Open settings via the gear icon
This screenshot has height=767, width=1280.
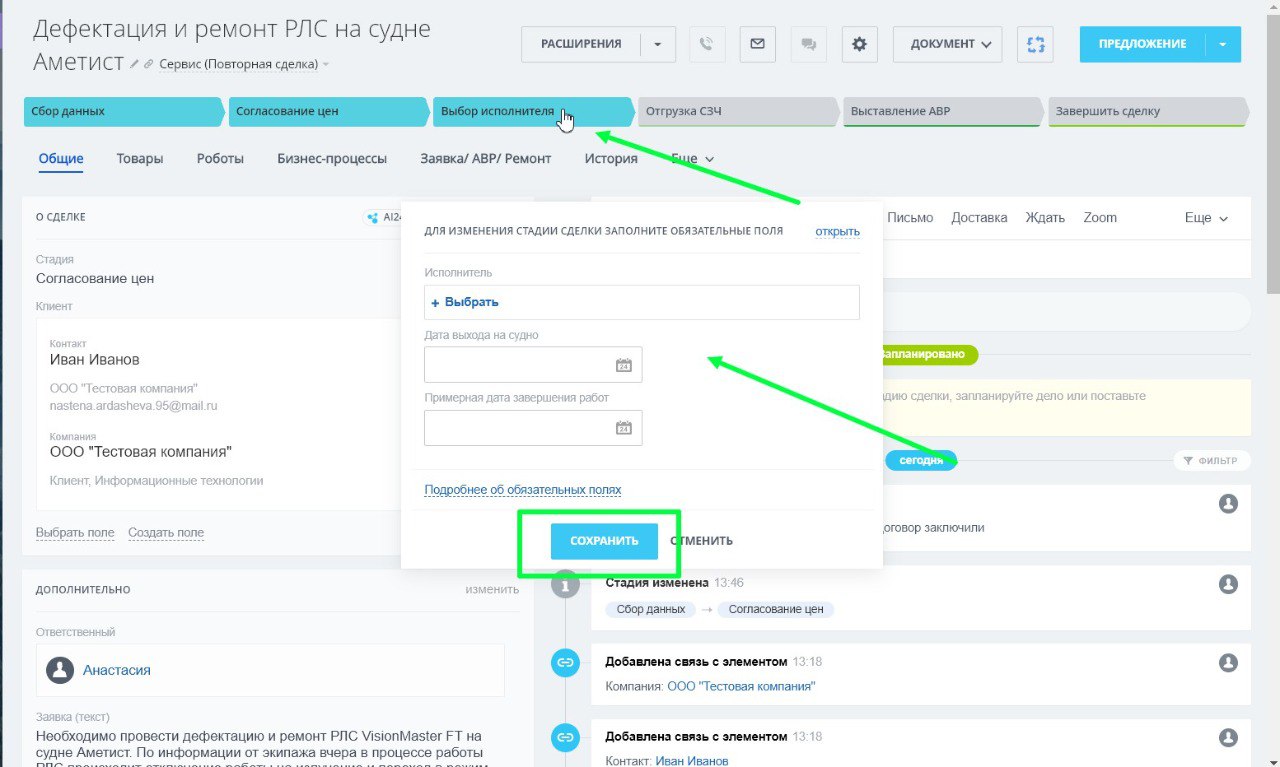859,44
